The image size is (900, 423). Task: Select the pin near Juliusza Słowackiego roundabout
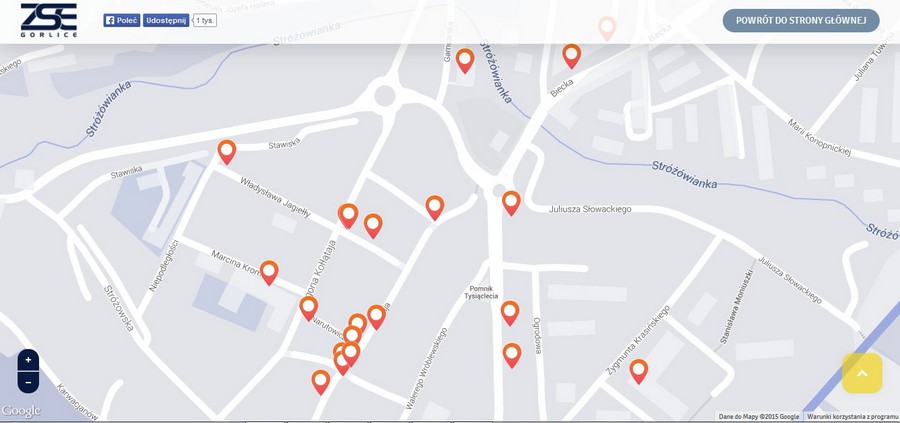click(511, 203)
